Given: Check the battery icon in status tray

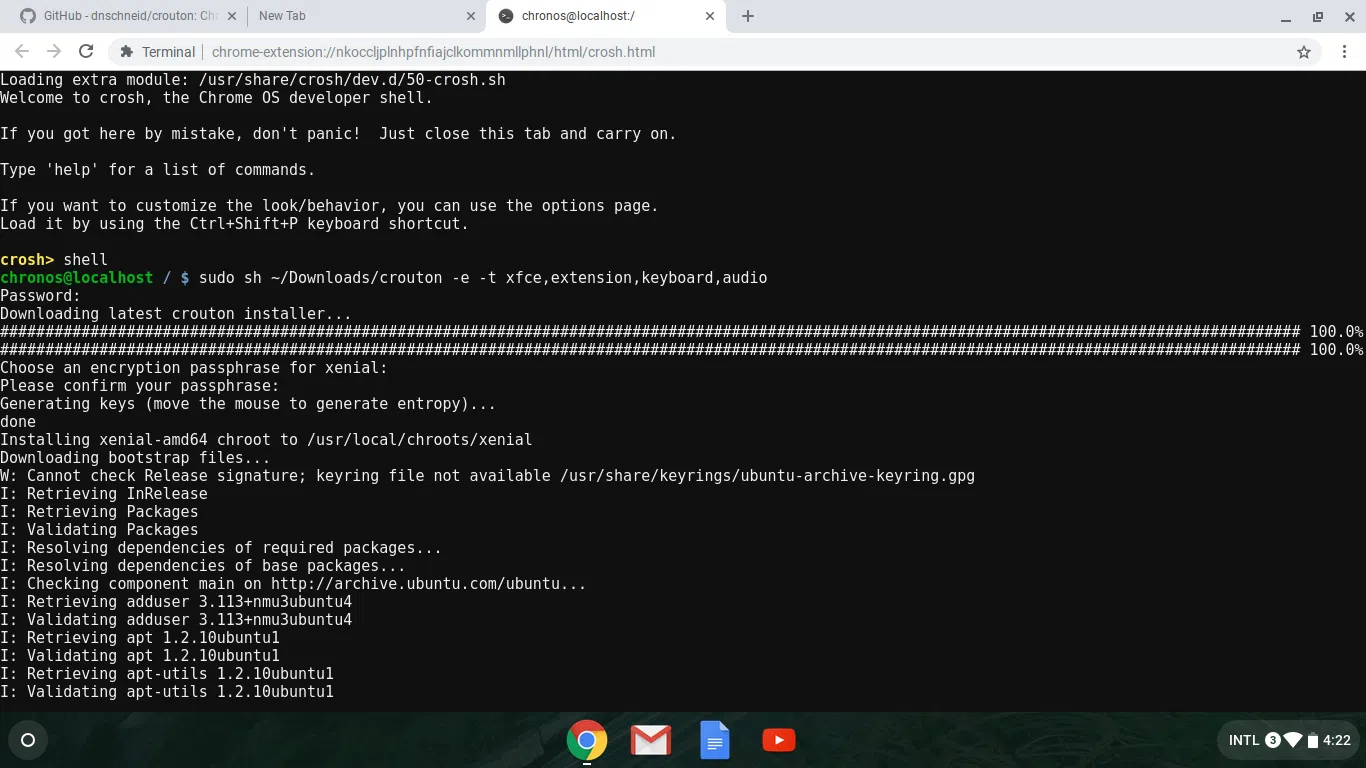Looking at the screenshot, I should click(x=1311, y=740).
